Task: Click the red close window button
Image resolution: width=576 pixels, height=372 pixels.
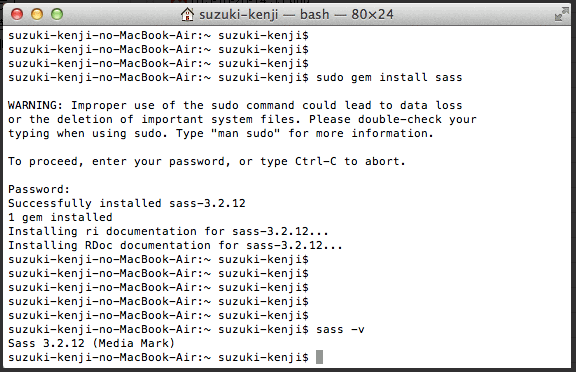Action: [x=17, y=14]
